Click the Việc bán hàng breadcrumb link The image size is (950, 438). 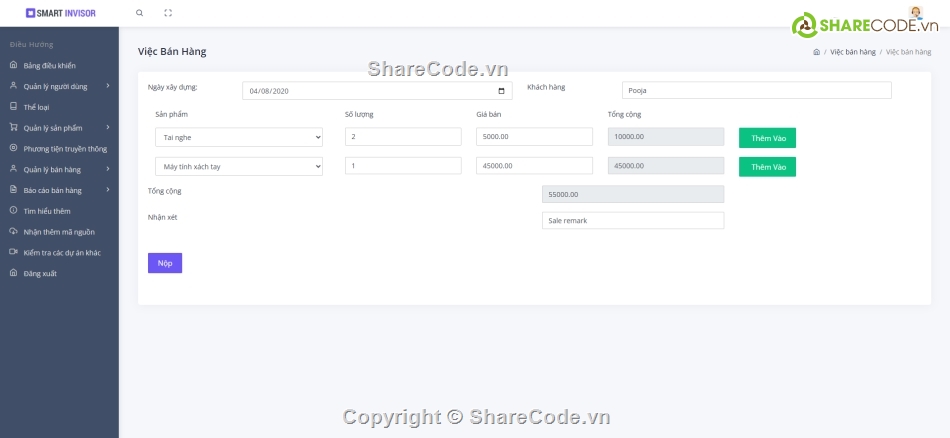pyautogui.click(x=852, y=51)
